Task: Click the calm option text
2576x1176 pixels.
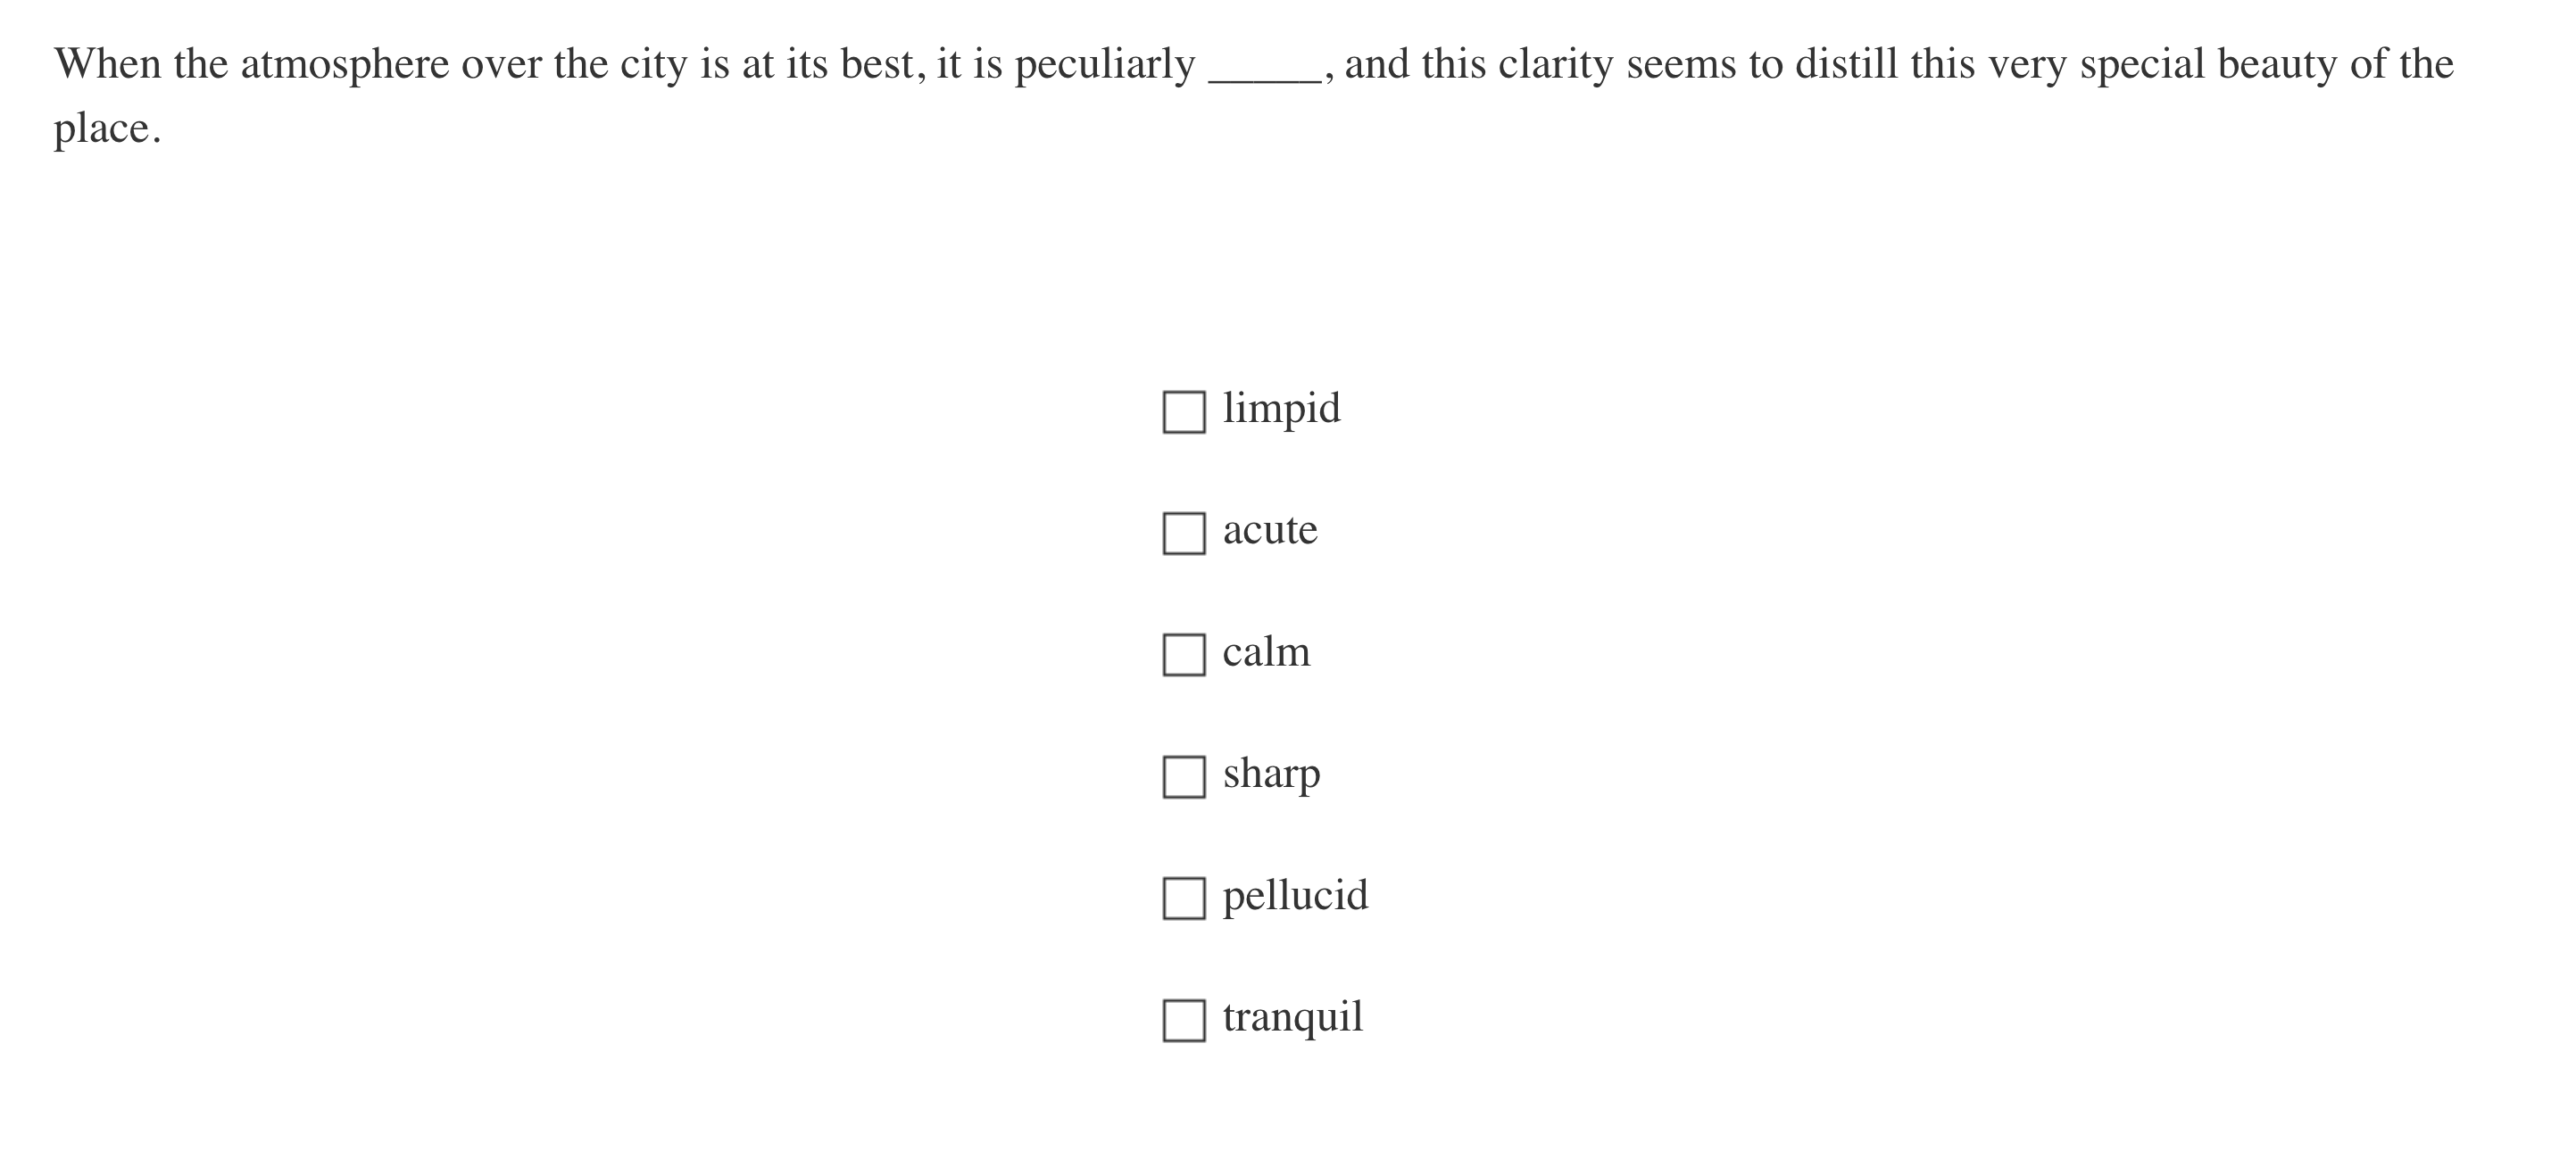Action: coord(1266,652)
